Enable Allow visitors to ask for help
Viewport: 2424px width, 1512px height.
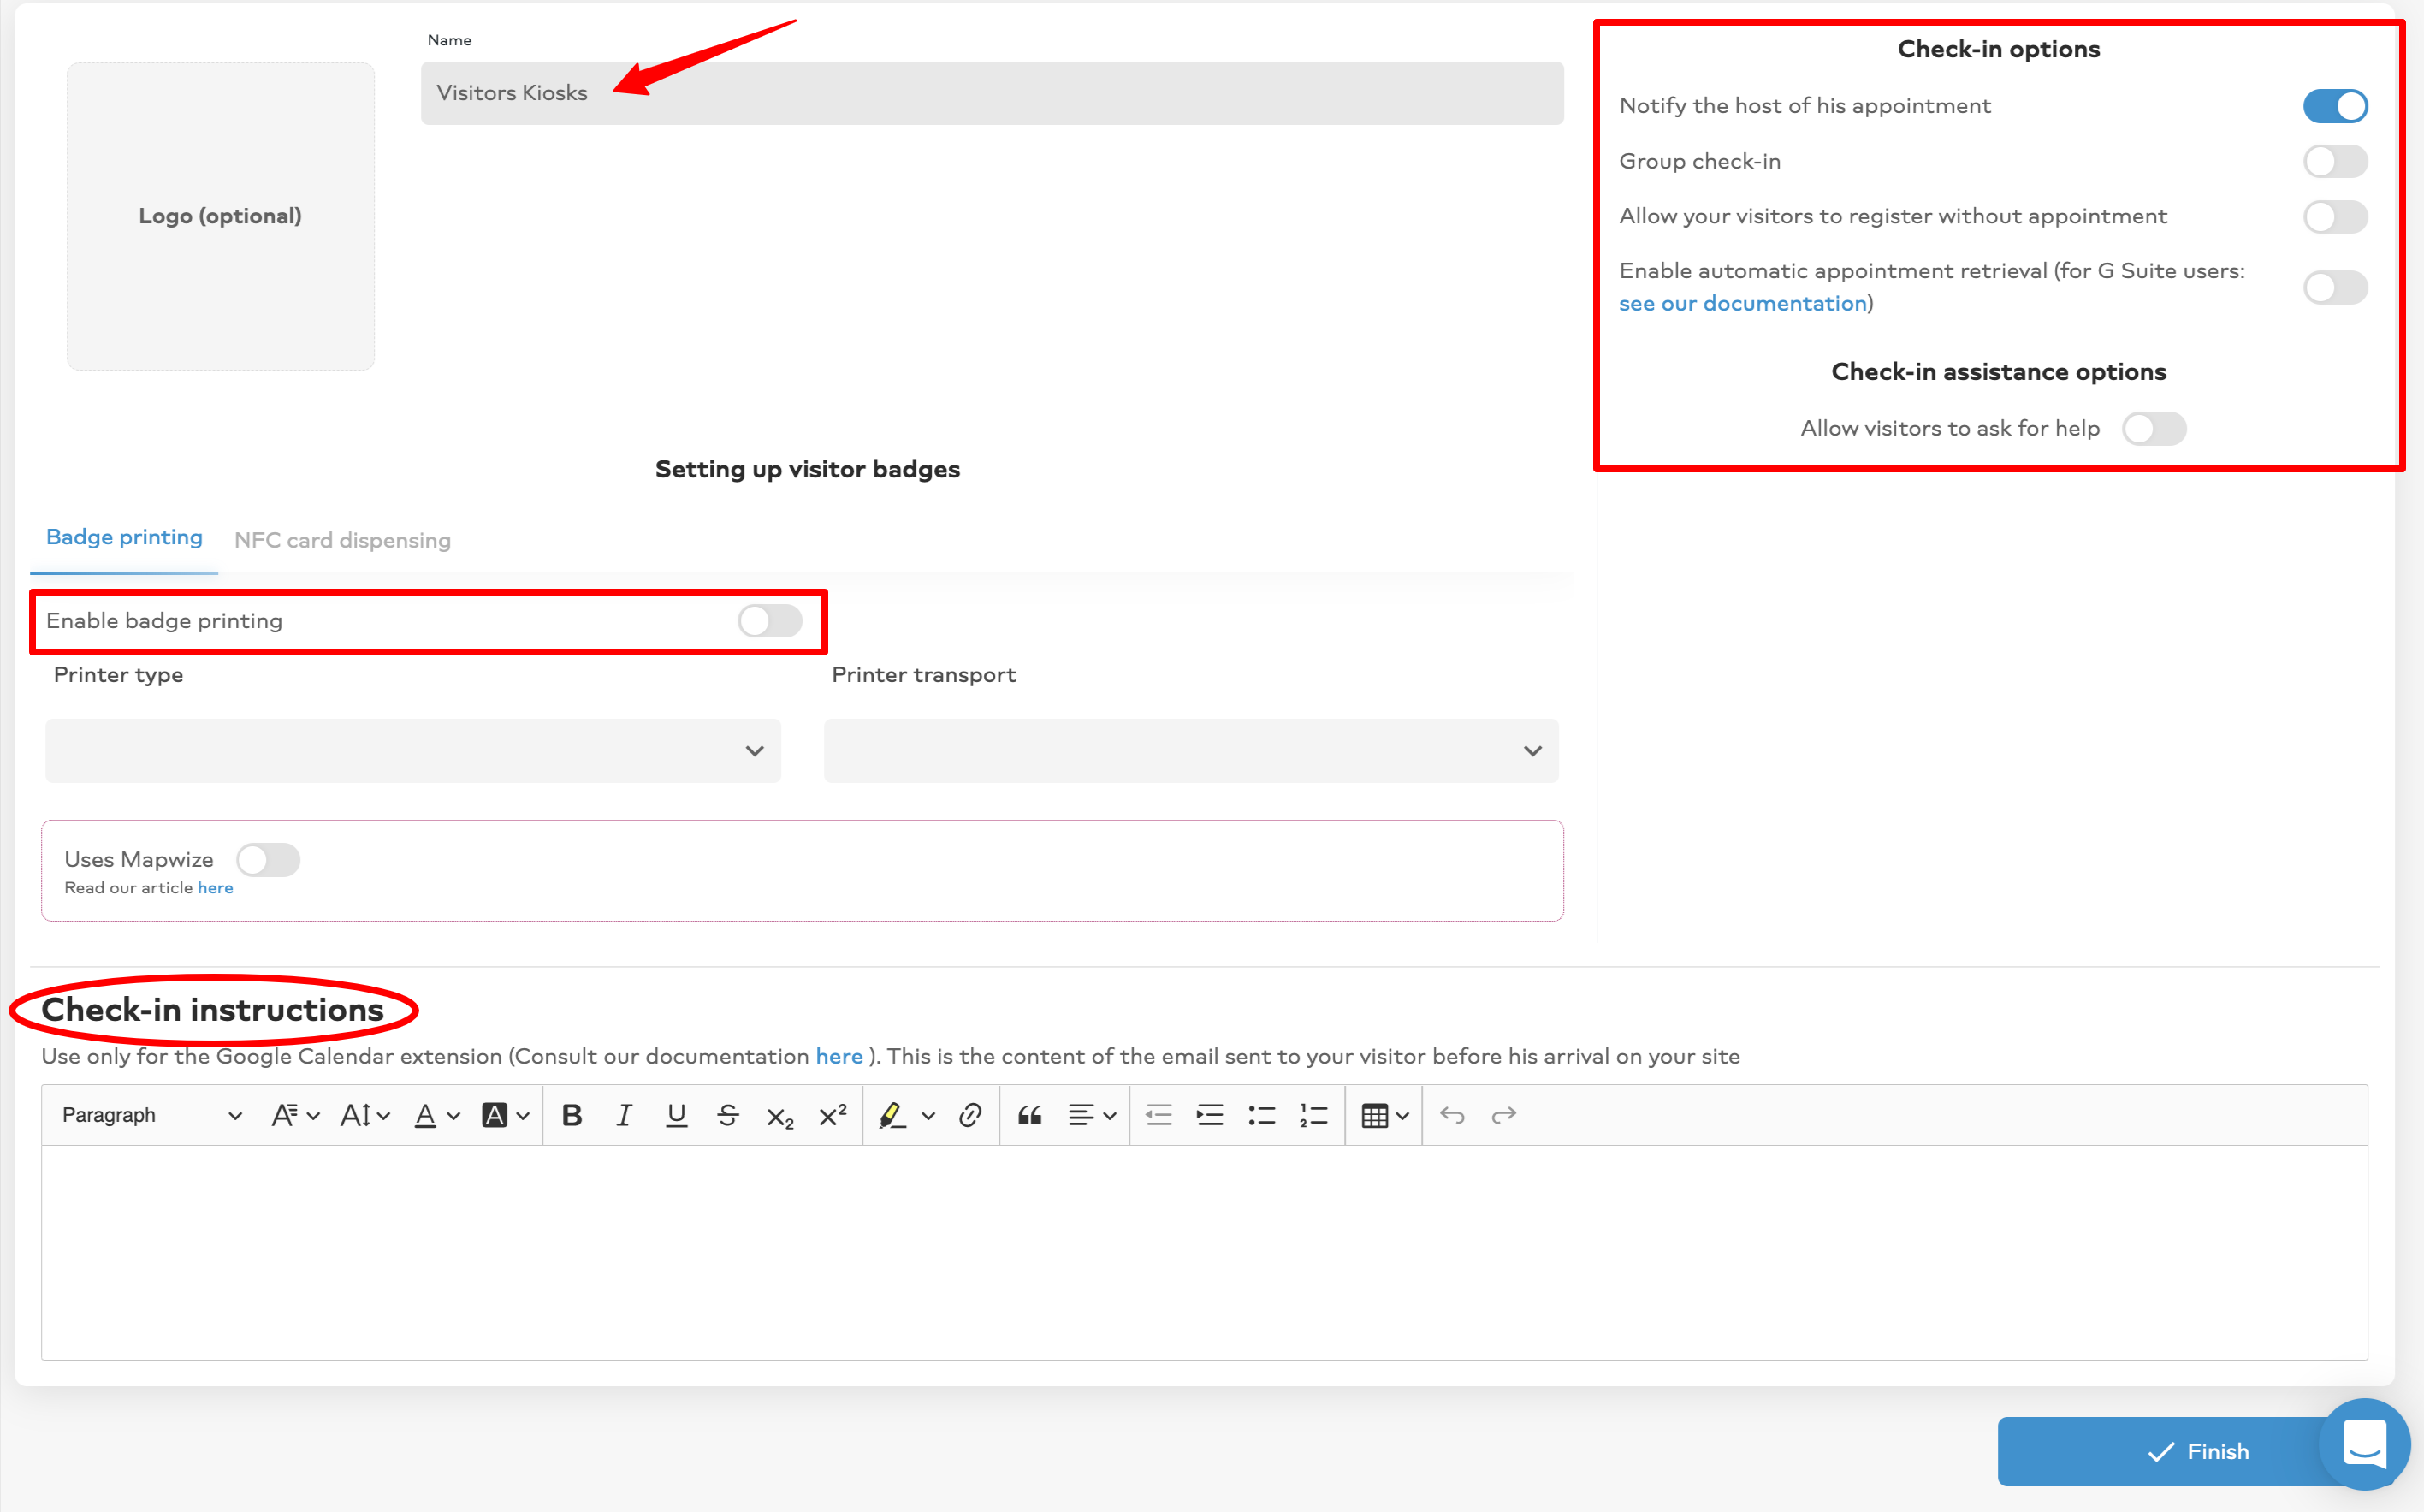tap(2154, 428)
